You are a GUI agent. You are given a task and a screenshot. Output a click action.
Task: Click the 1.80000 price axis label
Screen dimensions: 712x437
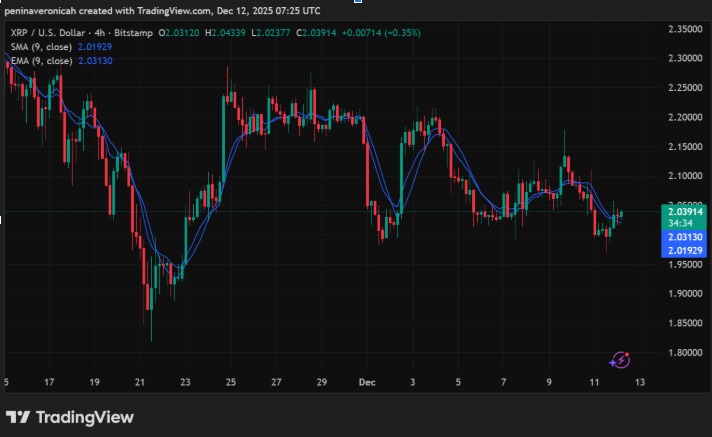pyautogui.click(x=685, y=353)
